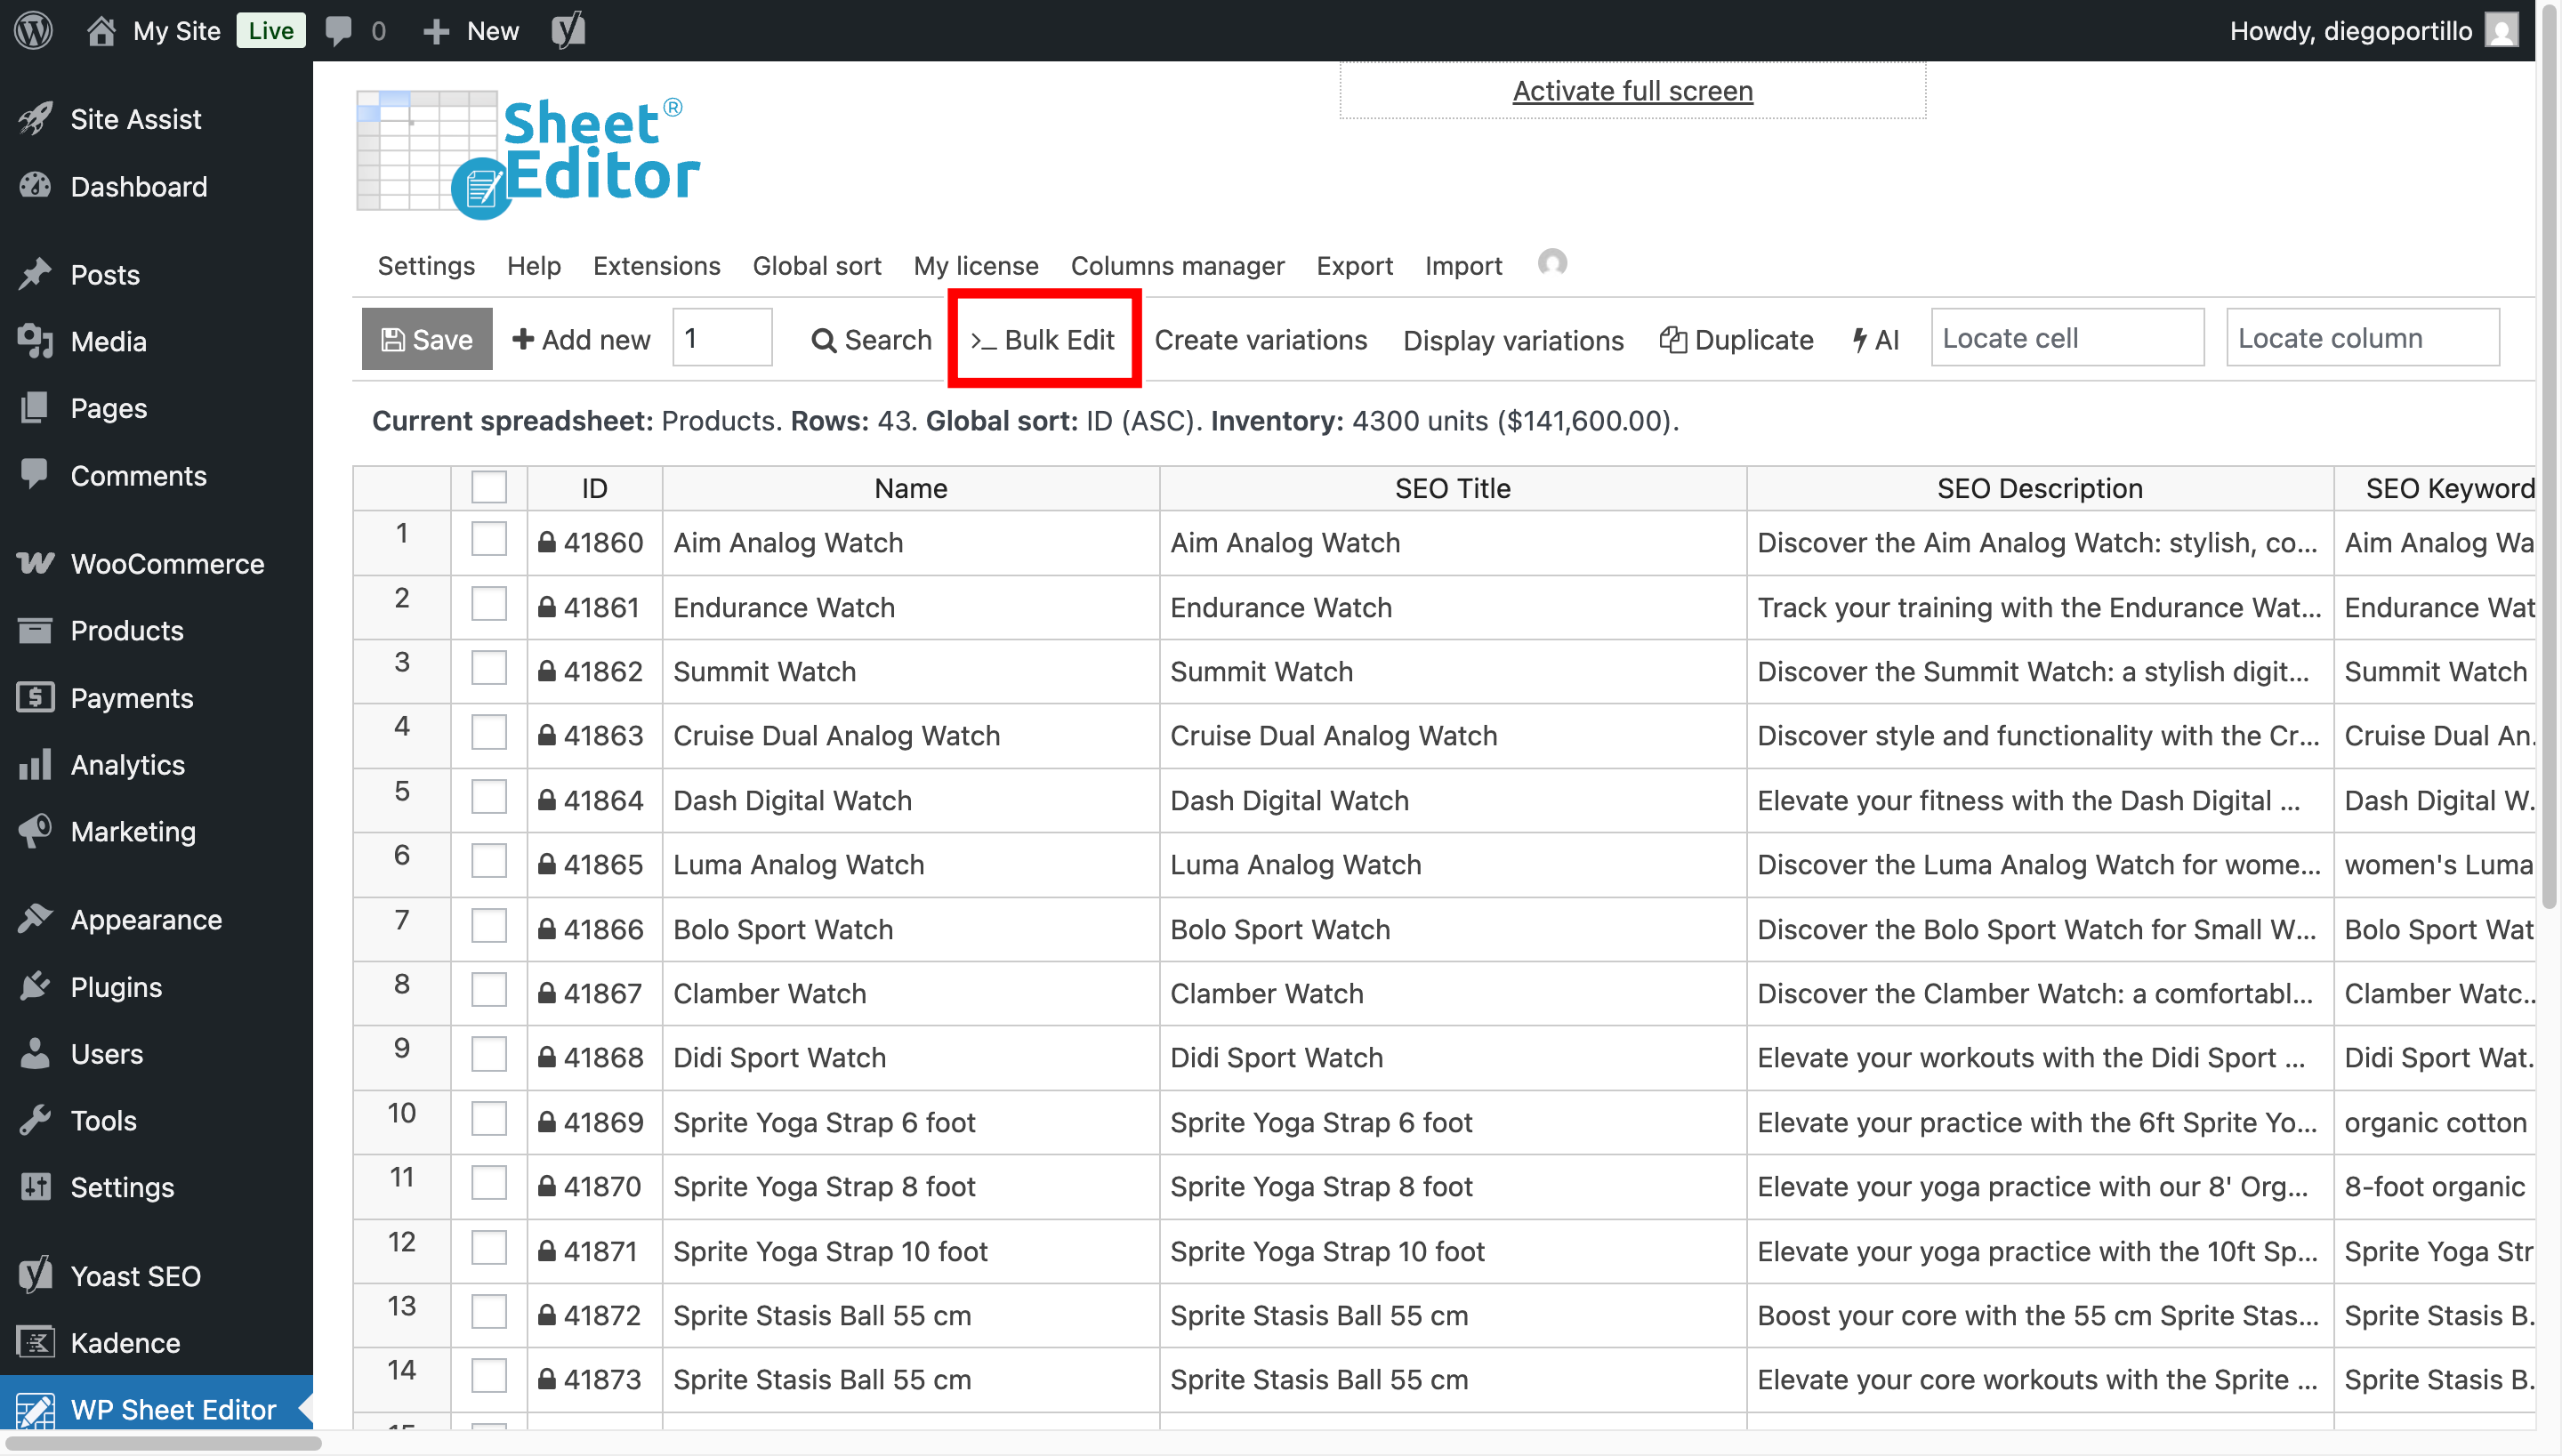Open Yoast SEO icon in admin bar
The height and width of the screenshot is (1456, 2562).
pos(568,30)
